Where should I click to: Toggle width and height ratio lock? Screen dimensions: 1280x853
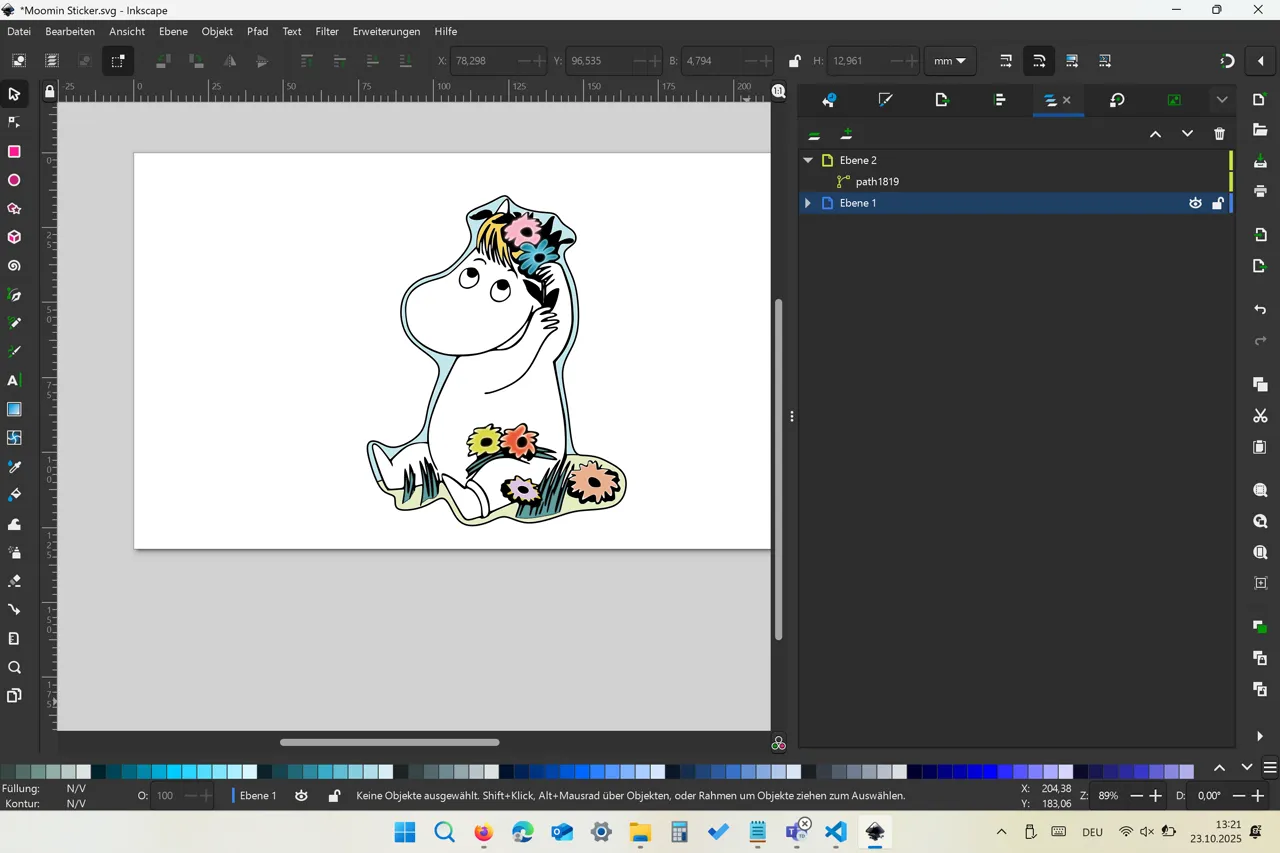point(794,61)
